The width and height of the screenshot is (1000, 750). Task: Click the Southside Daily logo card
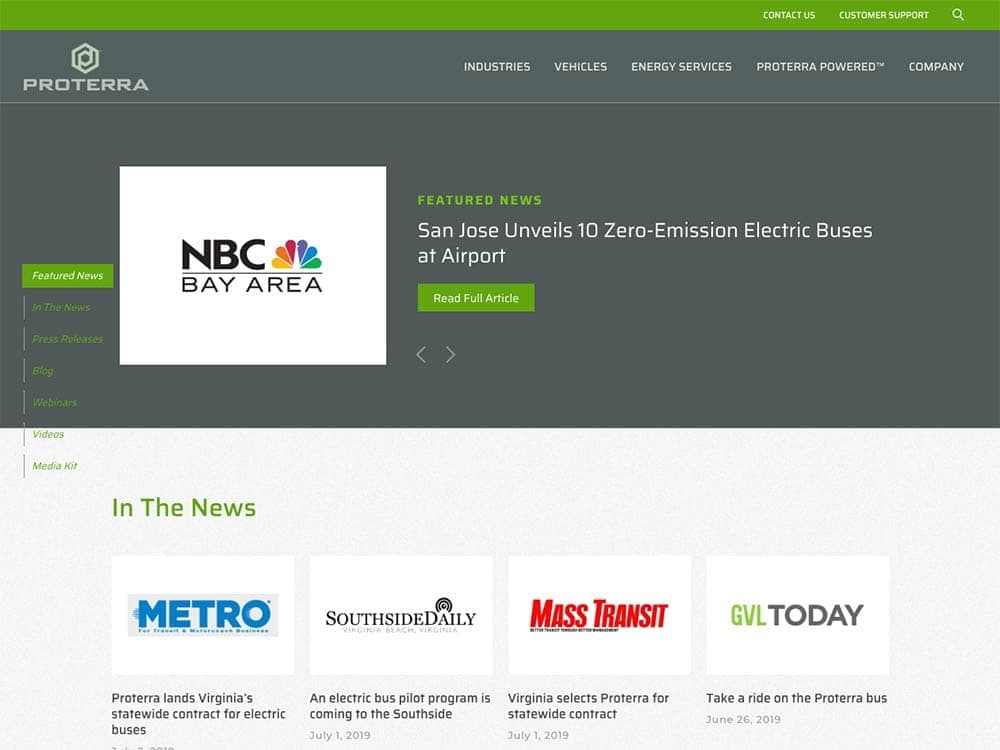tap(401, 615)
